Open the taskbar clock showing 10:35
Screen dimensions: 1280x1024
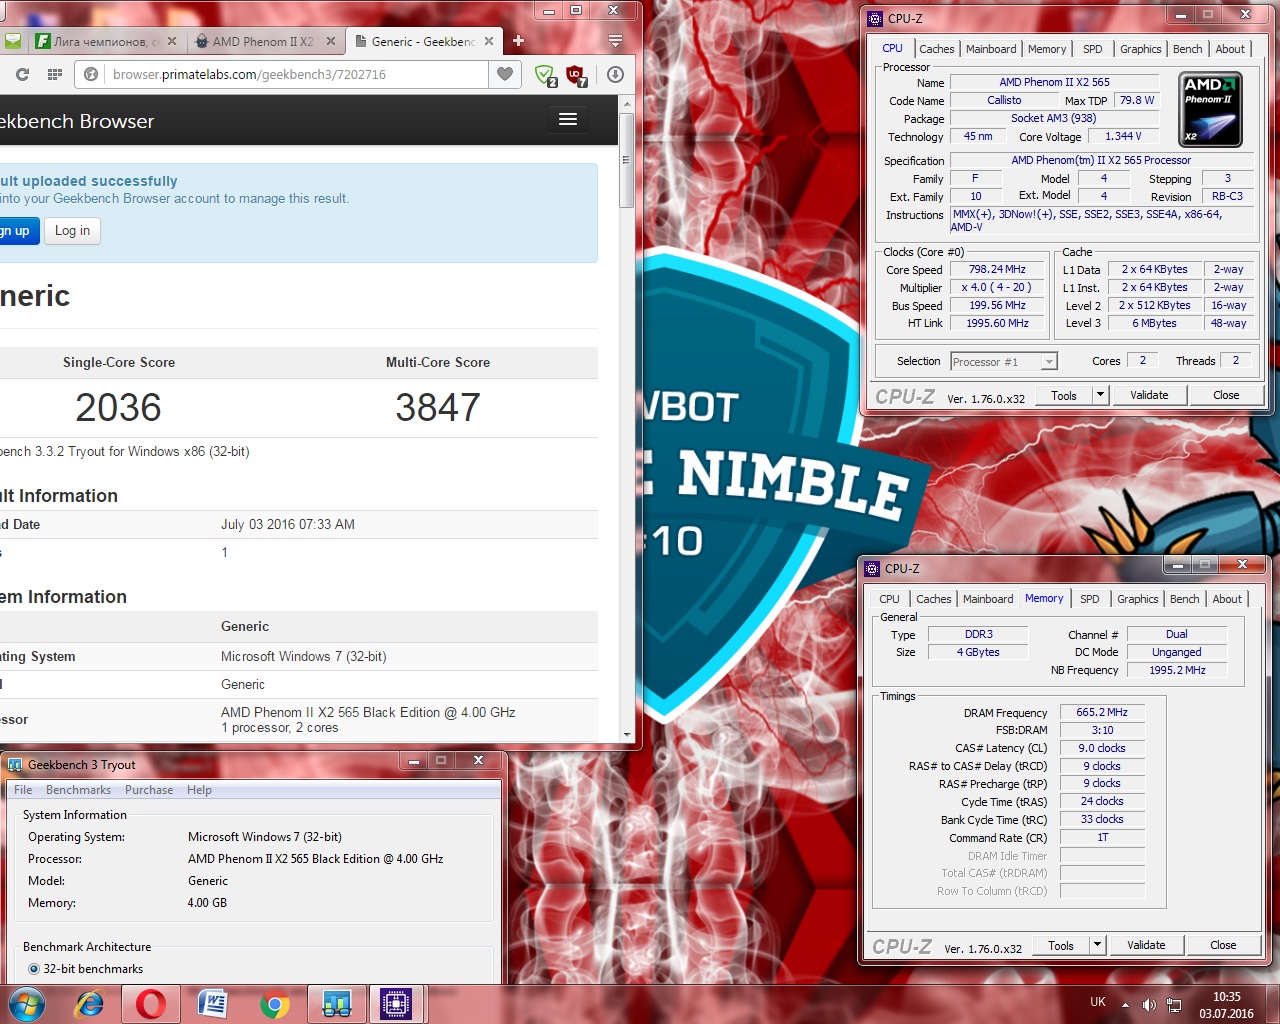(1226, 1005)
